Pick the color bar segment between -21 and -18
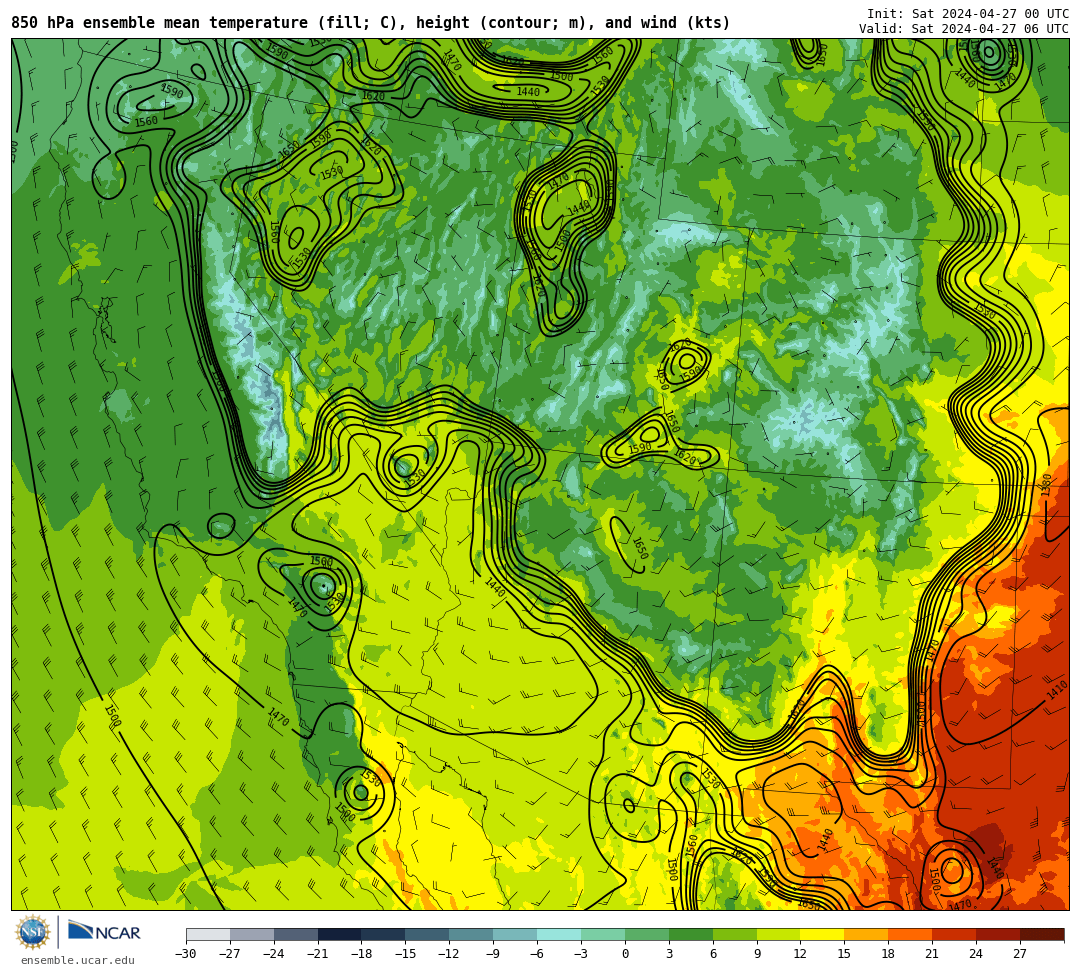The height and width of the screenshot is (973, 1080). tap(340, 934)
